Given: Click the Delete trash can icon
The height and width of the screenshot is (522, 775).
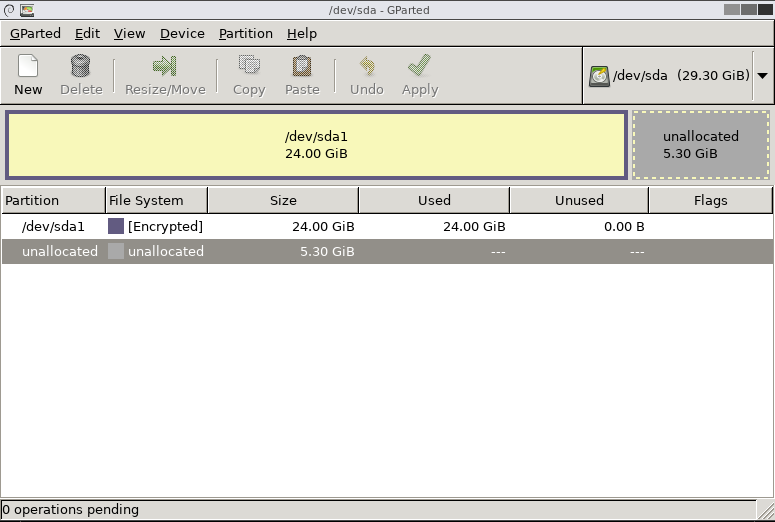Looking at the screenshot, I should click(81, 66).
